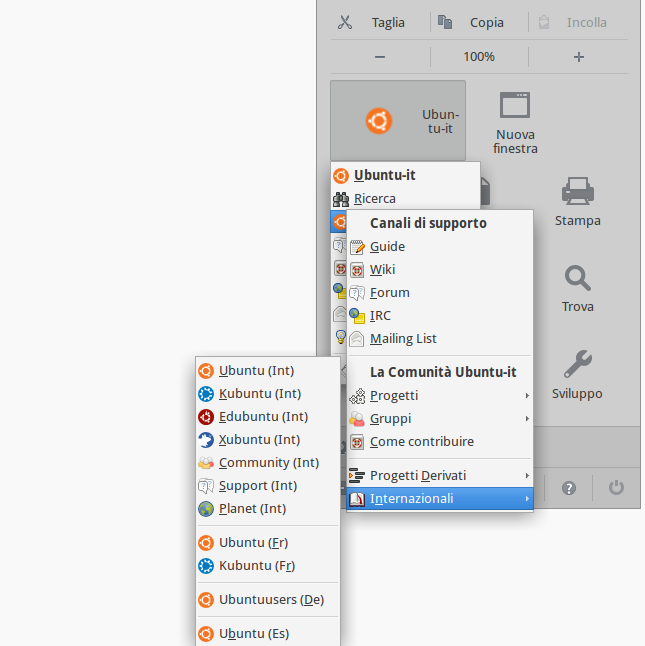The height and width of the screenshot is (646, 645).
Task: Open Edubuntu (Int) bookmark
Action: [263, 417]
